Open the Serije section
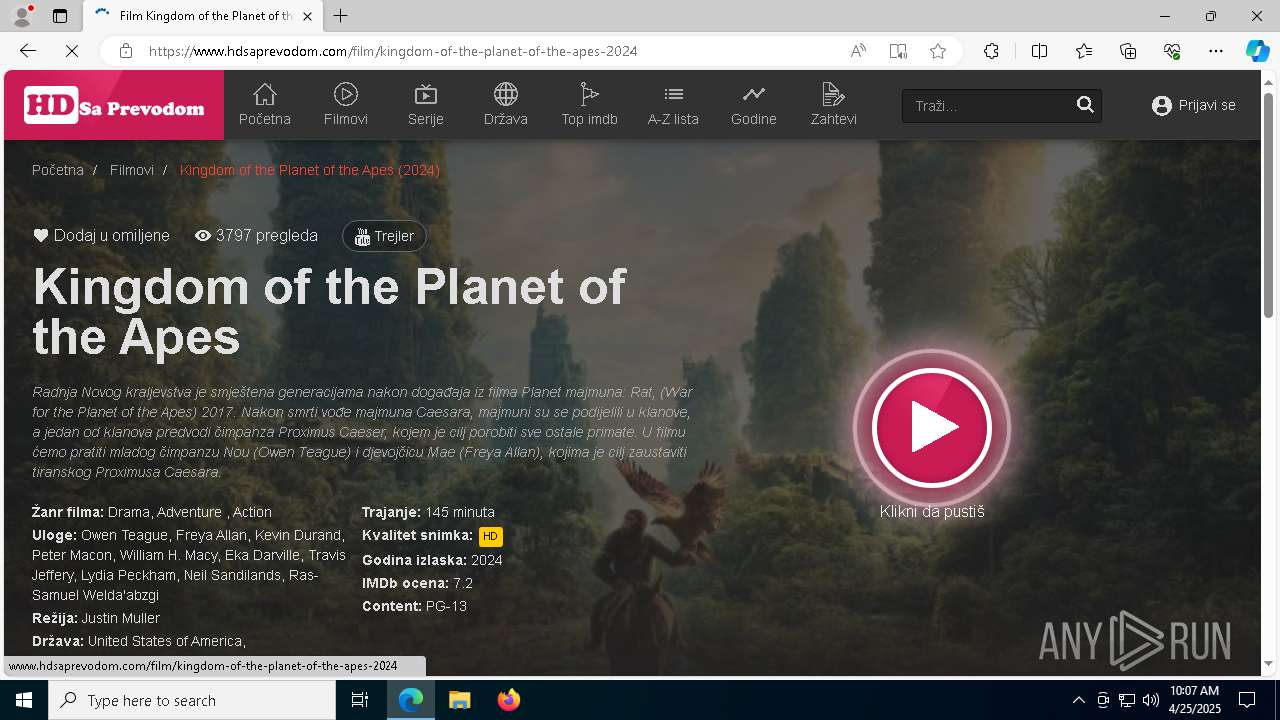Screen dimensions: 1280x720 point(426,105)
